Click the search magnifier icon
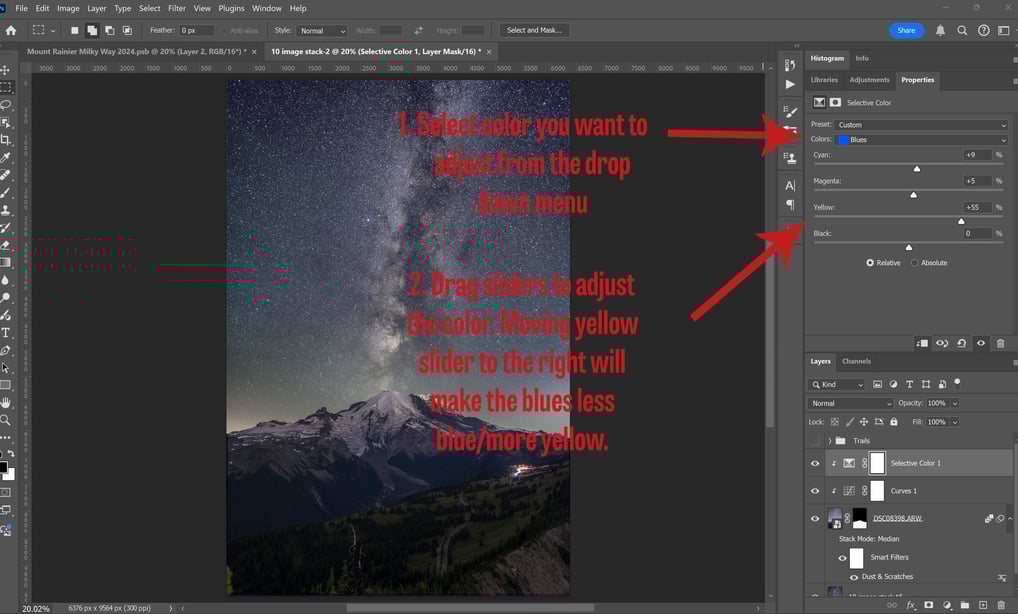The image size is (1018, 614). tap(962, 31)
